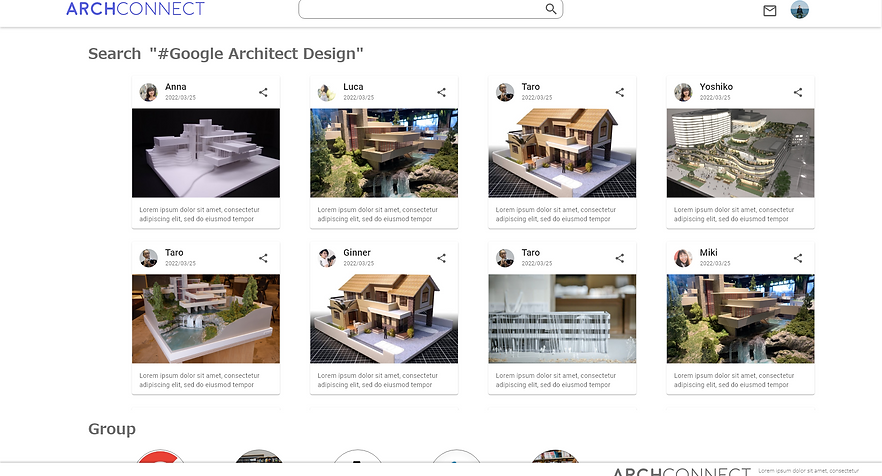Screen dimensions: 882x476
Task: Click the name Anna
Action: pyautogui.click(x=176, y=87)
